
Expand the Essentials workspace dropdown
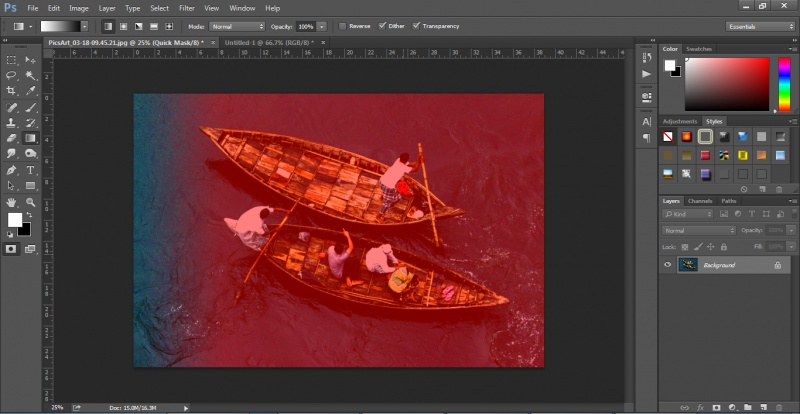(x=761, y=26)
